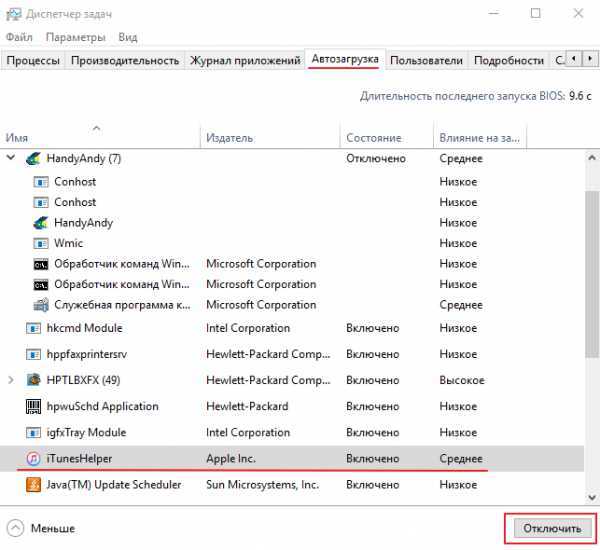Click the HandyAndy (7) group icon

[33, 158]
